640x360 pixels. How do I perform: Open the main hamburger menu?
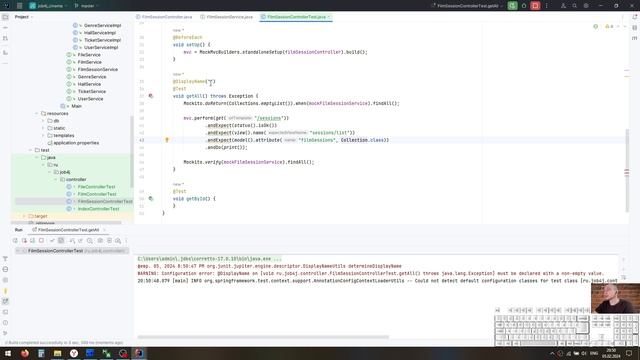[x=19, y=6]
